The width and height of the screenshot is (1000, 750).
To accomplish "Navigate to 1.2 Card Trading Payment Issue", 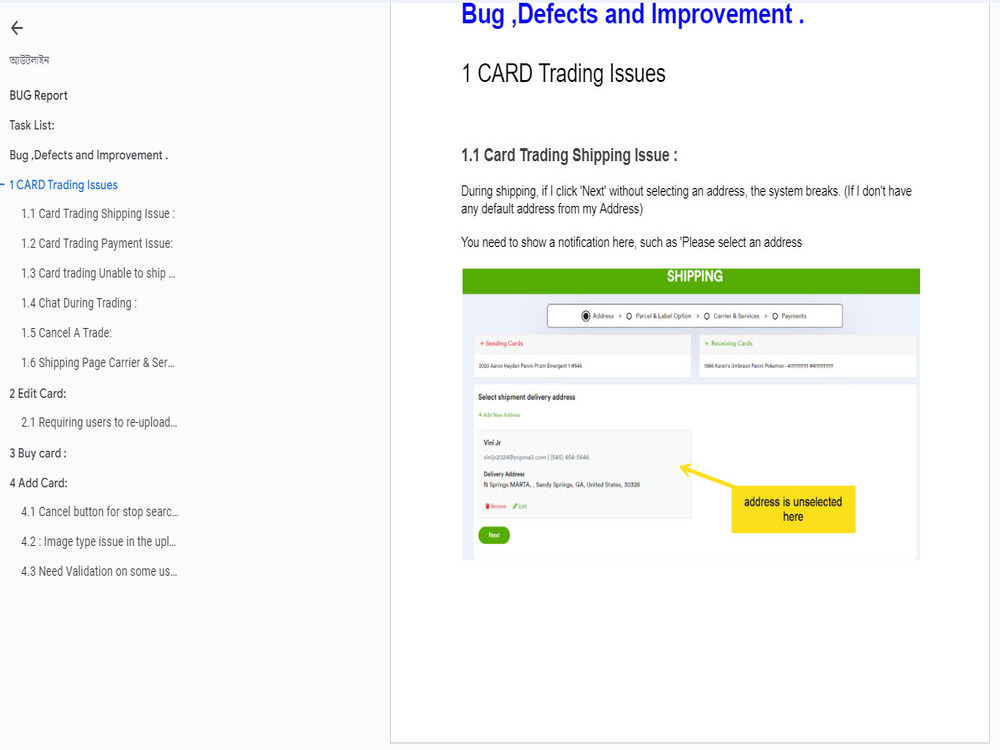I will (97, 244).
